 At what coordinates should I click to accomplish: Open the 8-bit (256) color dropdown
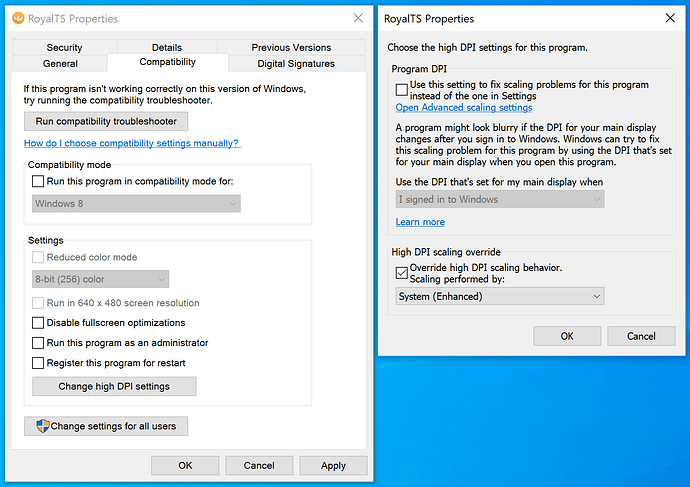click(x=99, y=279)
